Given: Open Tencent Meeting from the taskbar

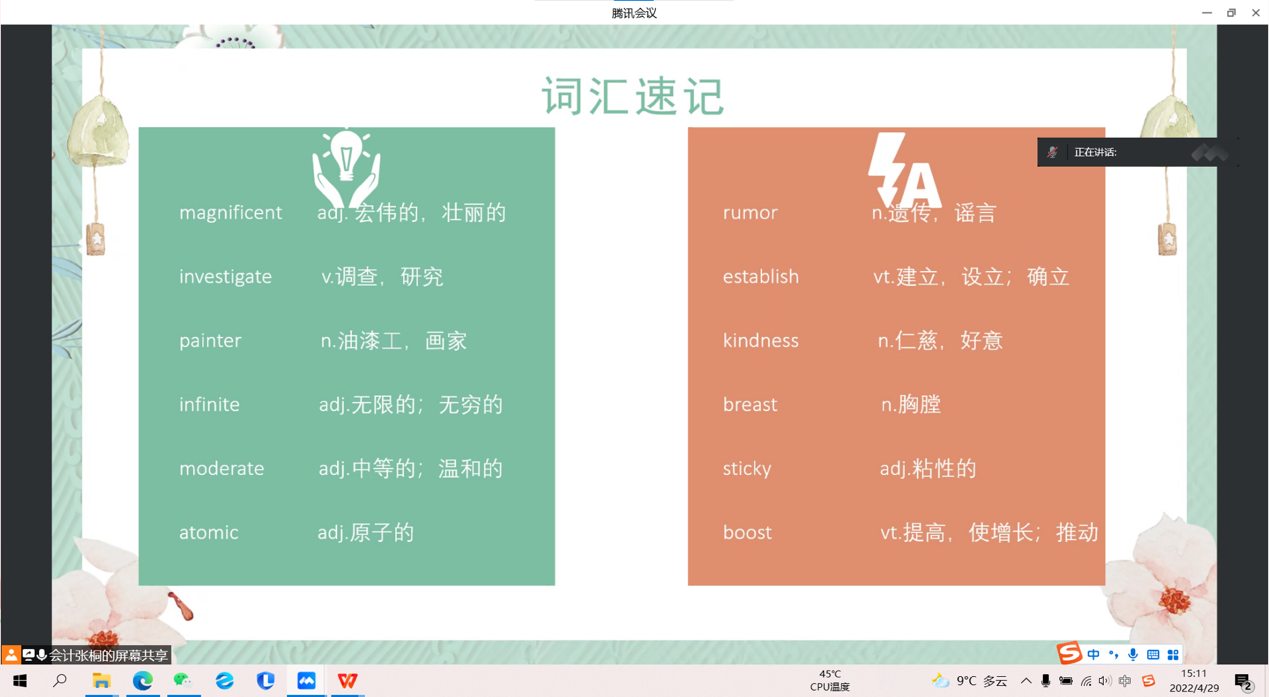Looking at the screenshot, I should coord(306,681).
